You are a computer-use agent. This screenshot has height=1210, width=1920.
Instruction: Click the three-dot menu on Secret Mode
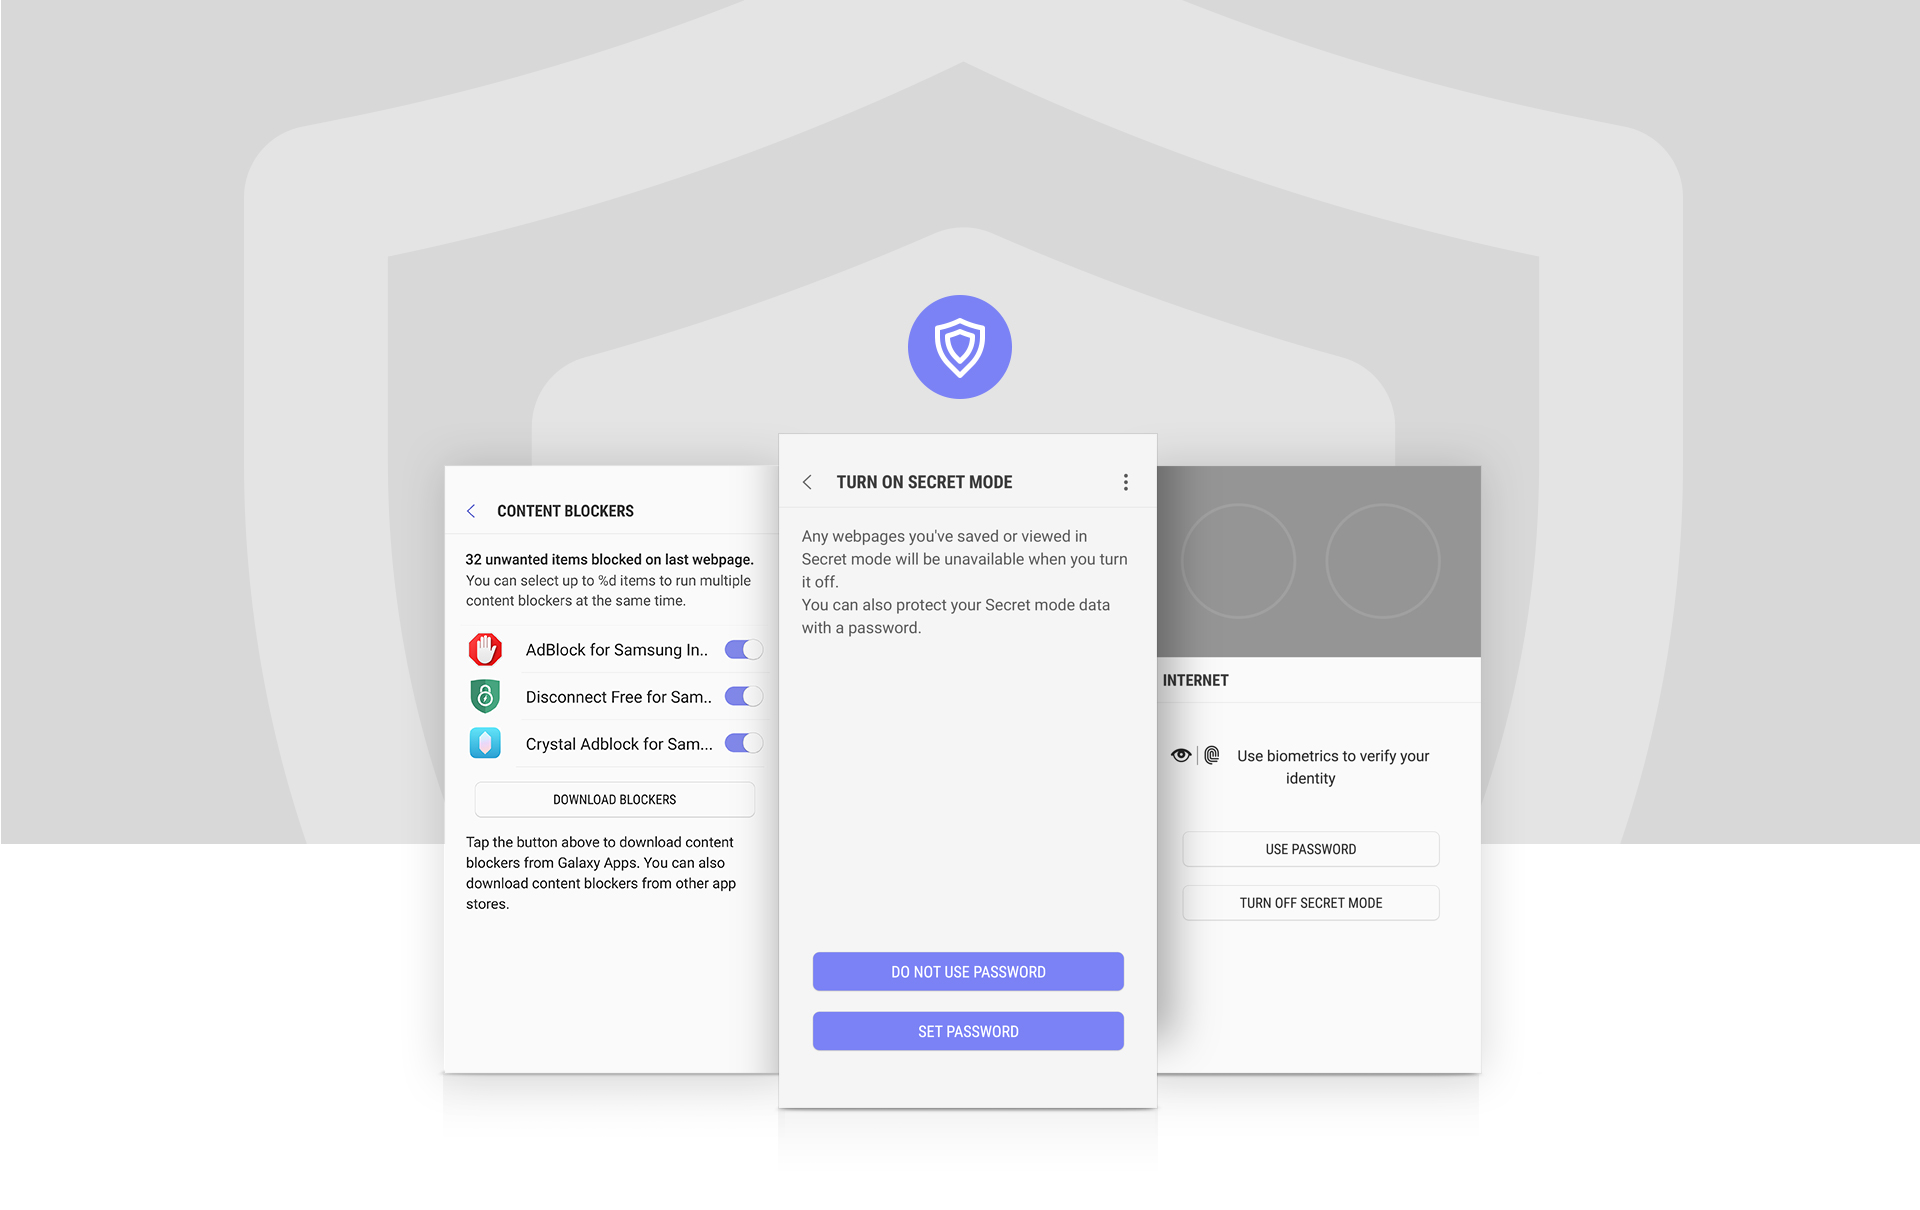(x=1126, y=481)
